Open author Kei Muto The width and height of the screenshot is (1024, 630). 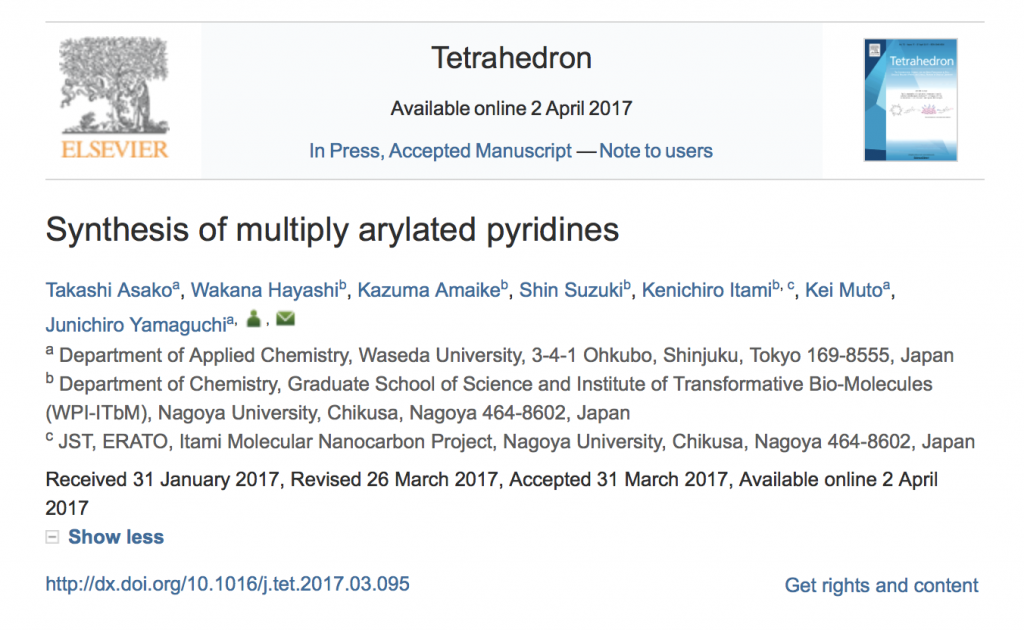(843, 290)
